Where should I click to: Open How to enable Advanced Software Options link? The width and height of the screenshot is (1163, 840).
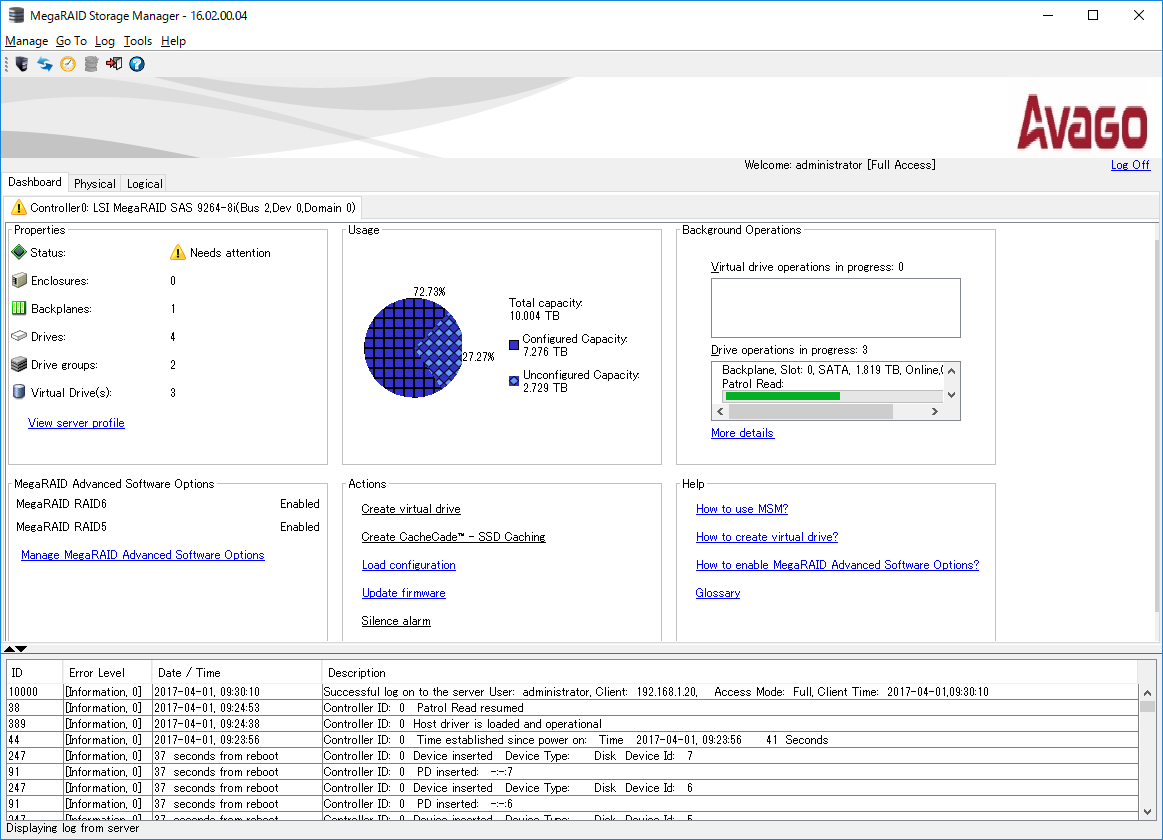click(x=837, y=565)
